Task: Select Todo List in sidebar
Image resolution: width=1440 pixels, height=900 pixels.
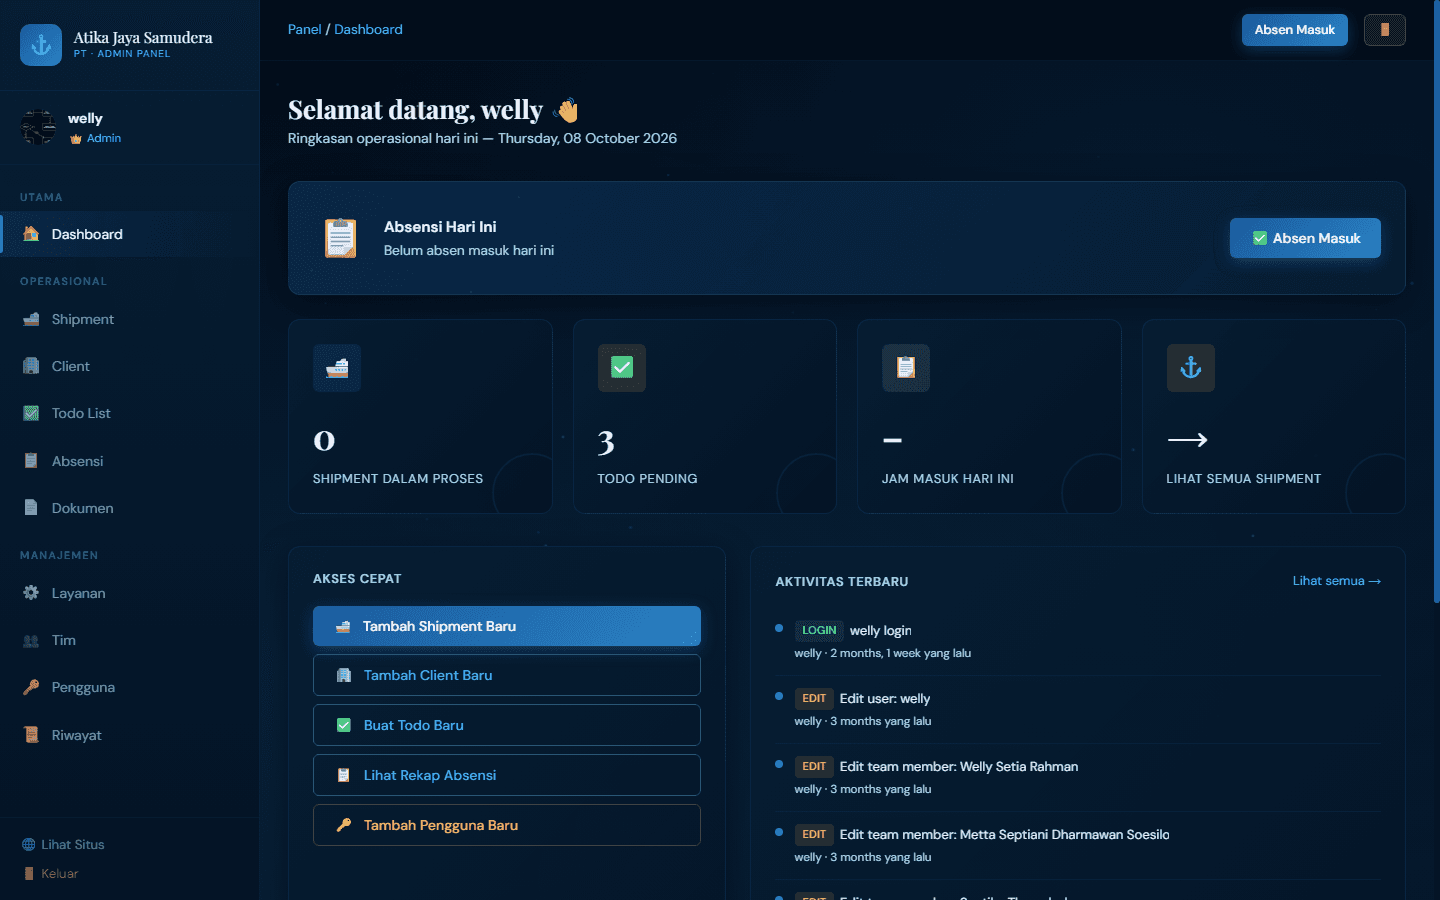Action: point(130,413)
